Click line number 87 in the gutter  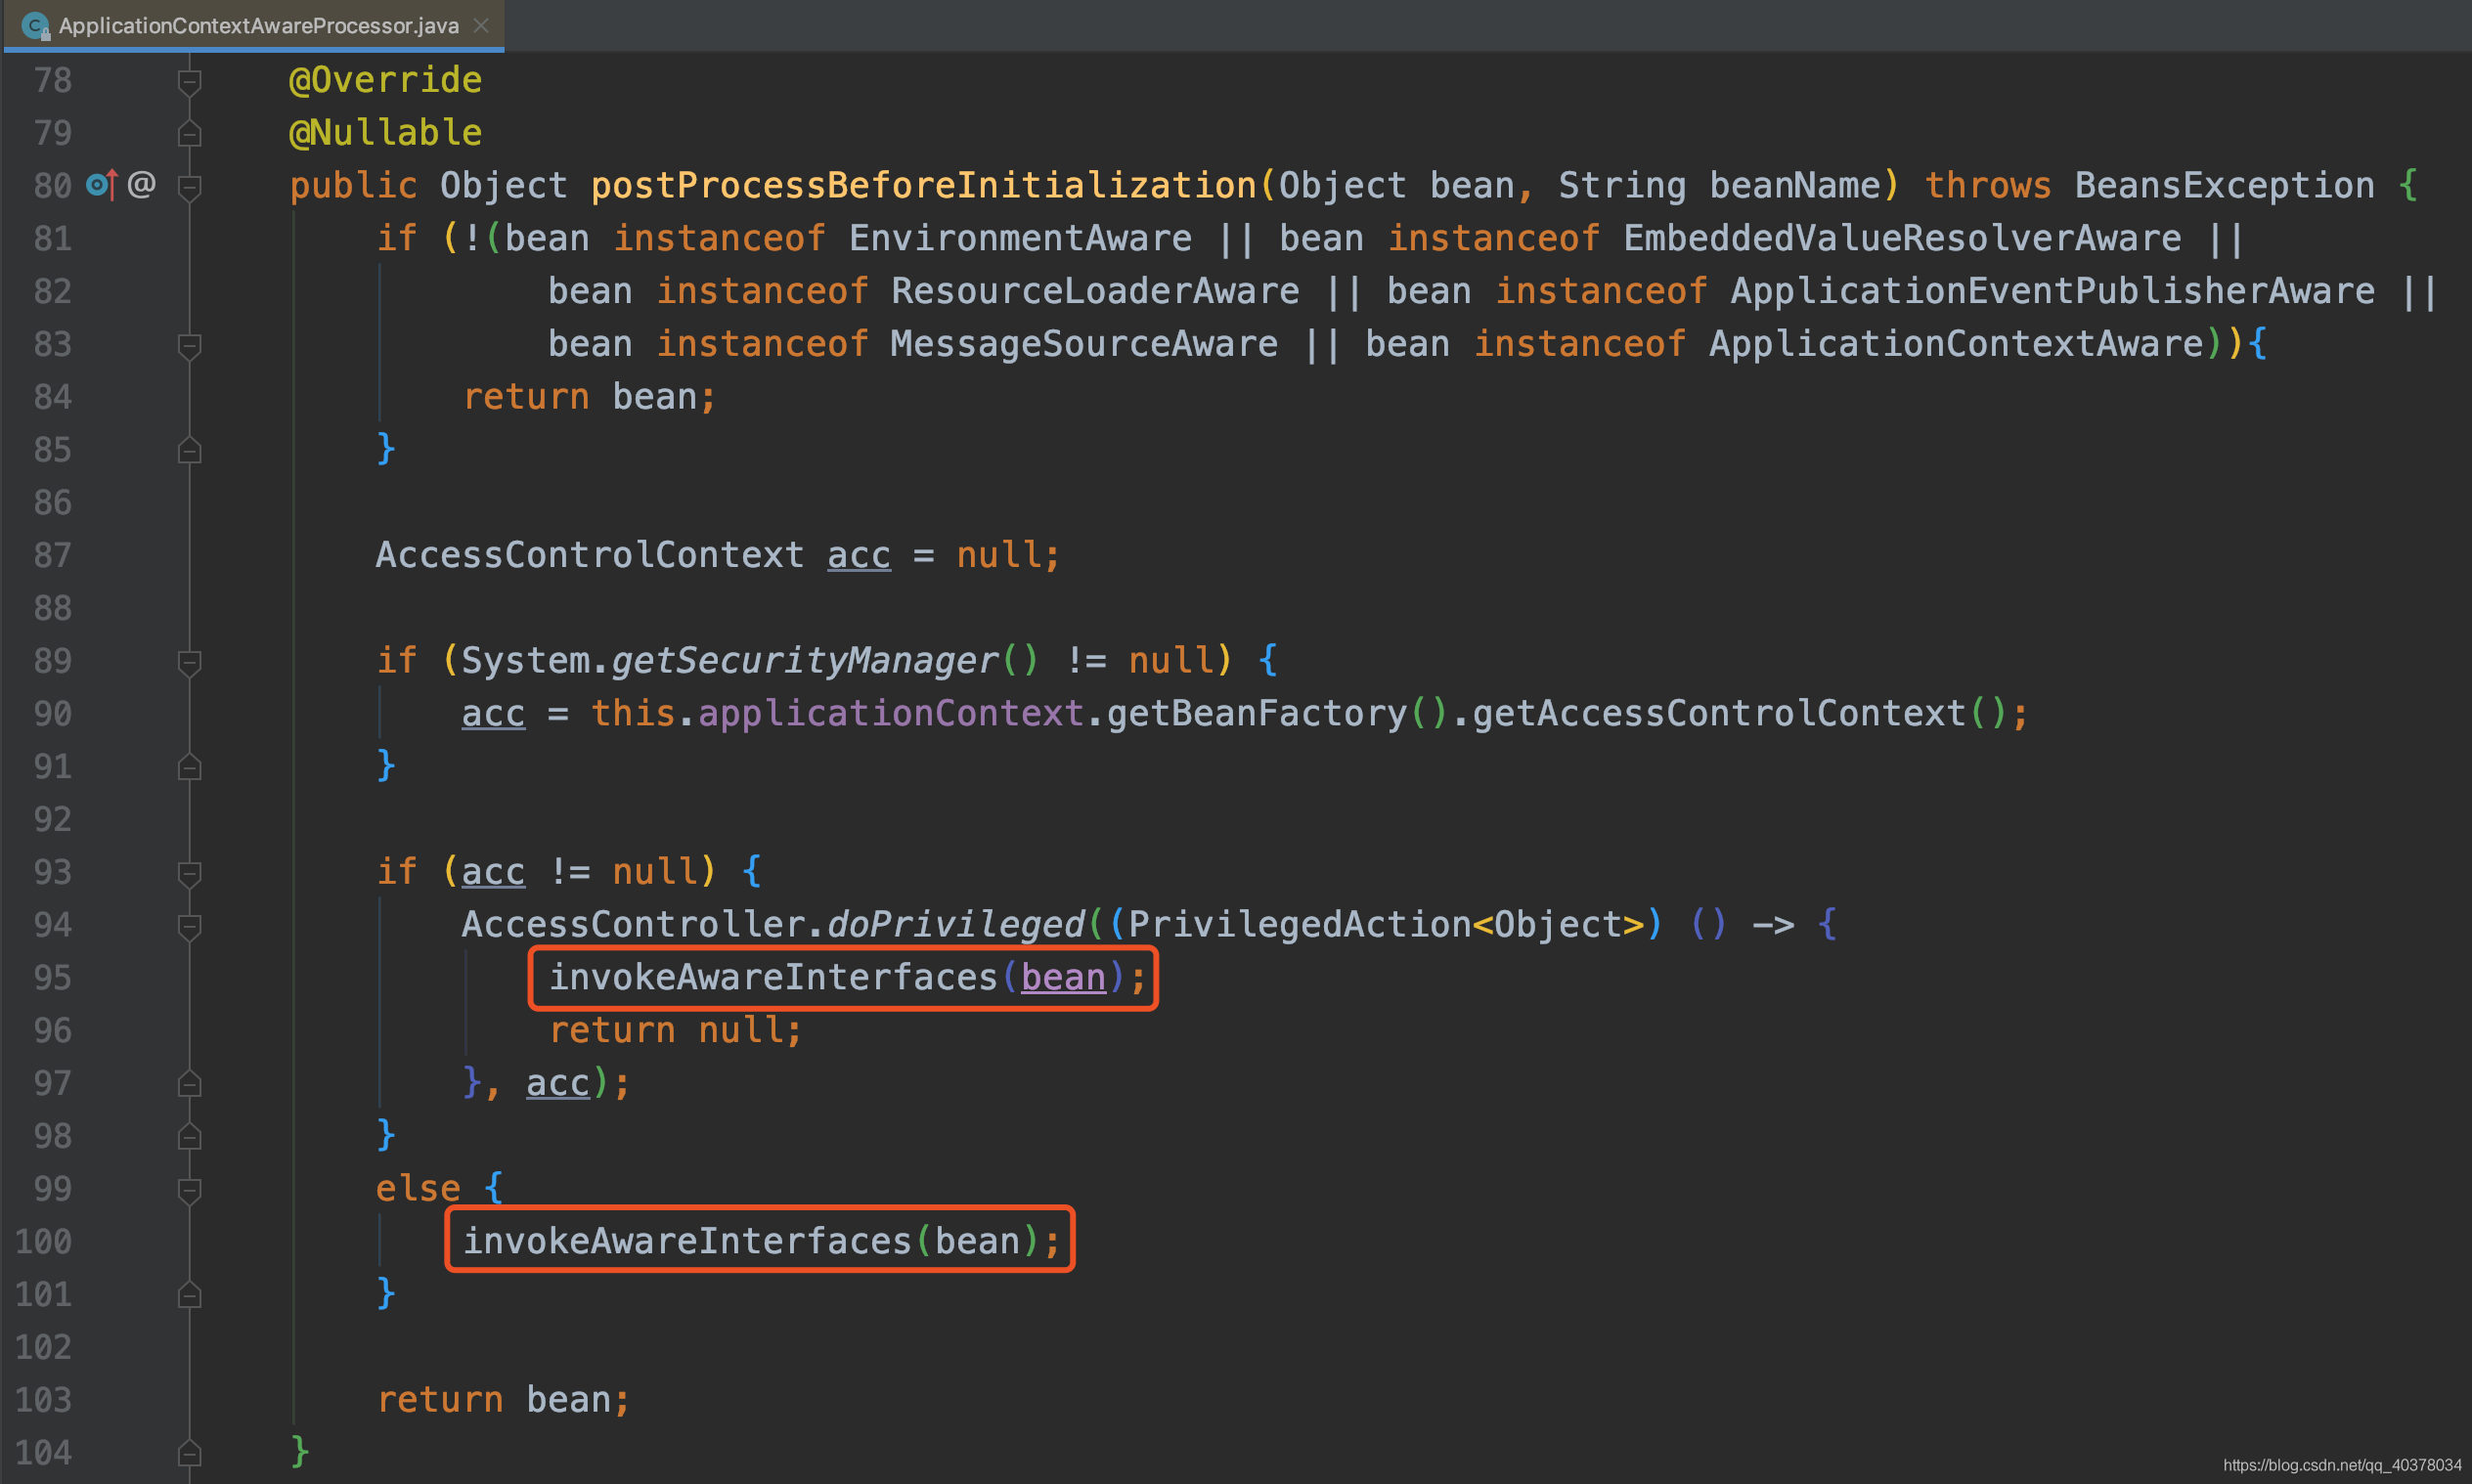pyautogui.click(x=52, y=555)
